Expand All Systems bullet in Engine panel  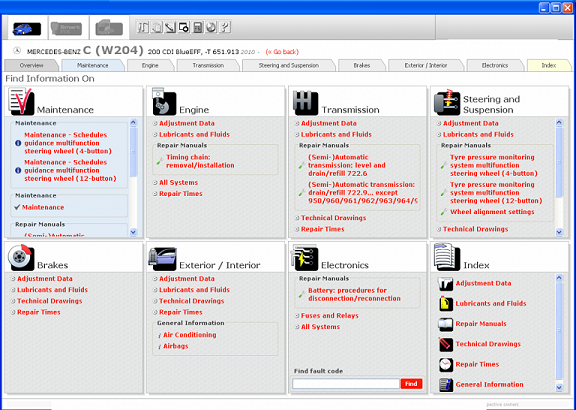pos(155,183)
